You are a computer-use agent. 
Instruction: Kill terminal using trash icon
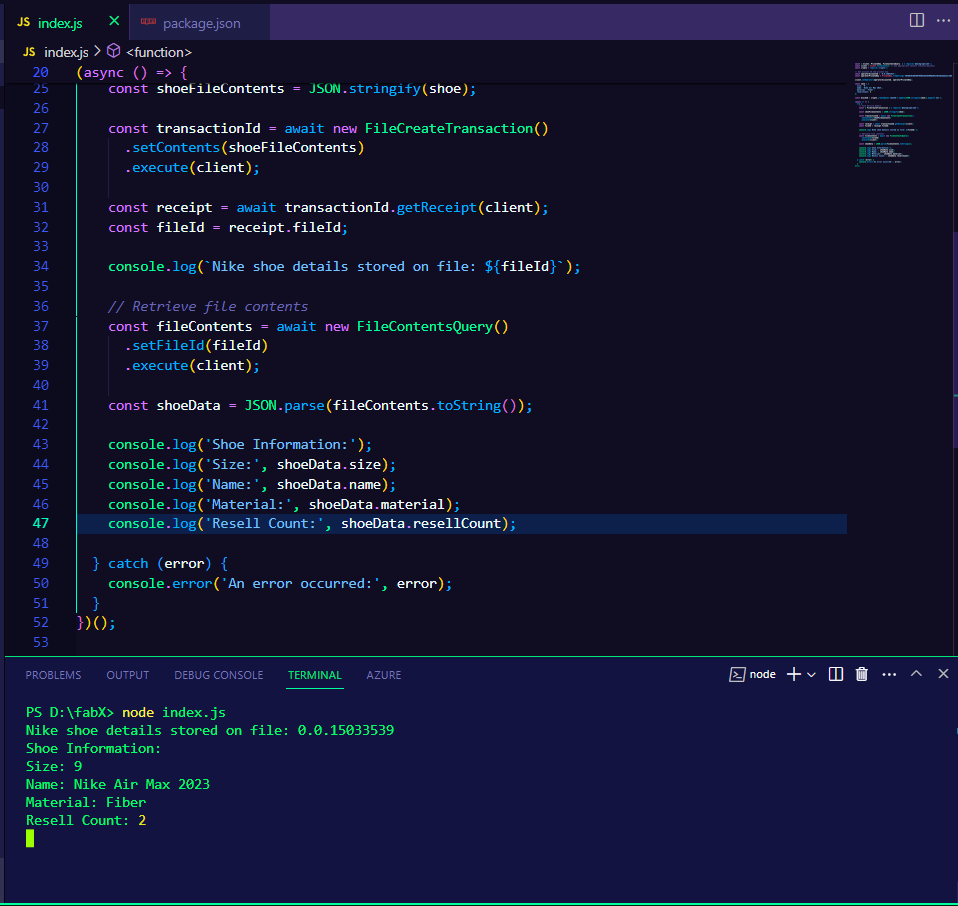(861, 674)
